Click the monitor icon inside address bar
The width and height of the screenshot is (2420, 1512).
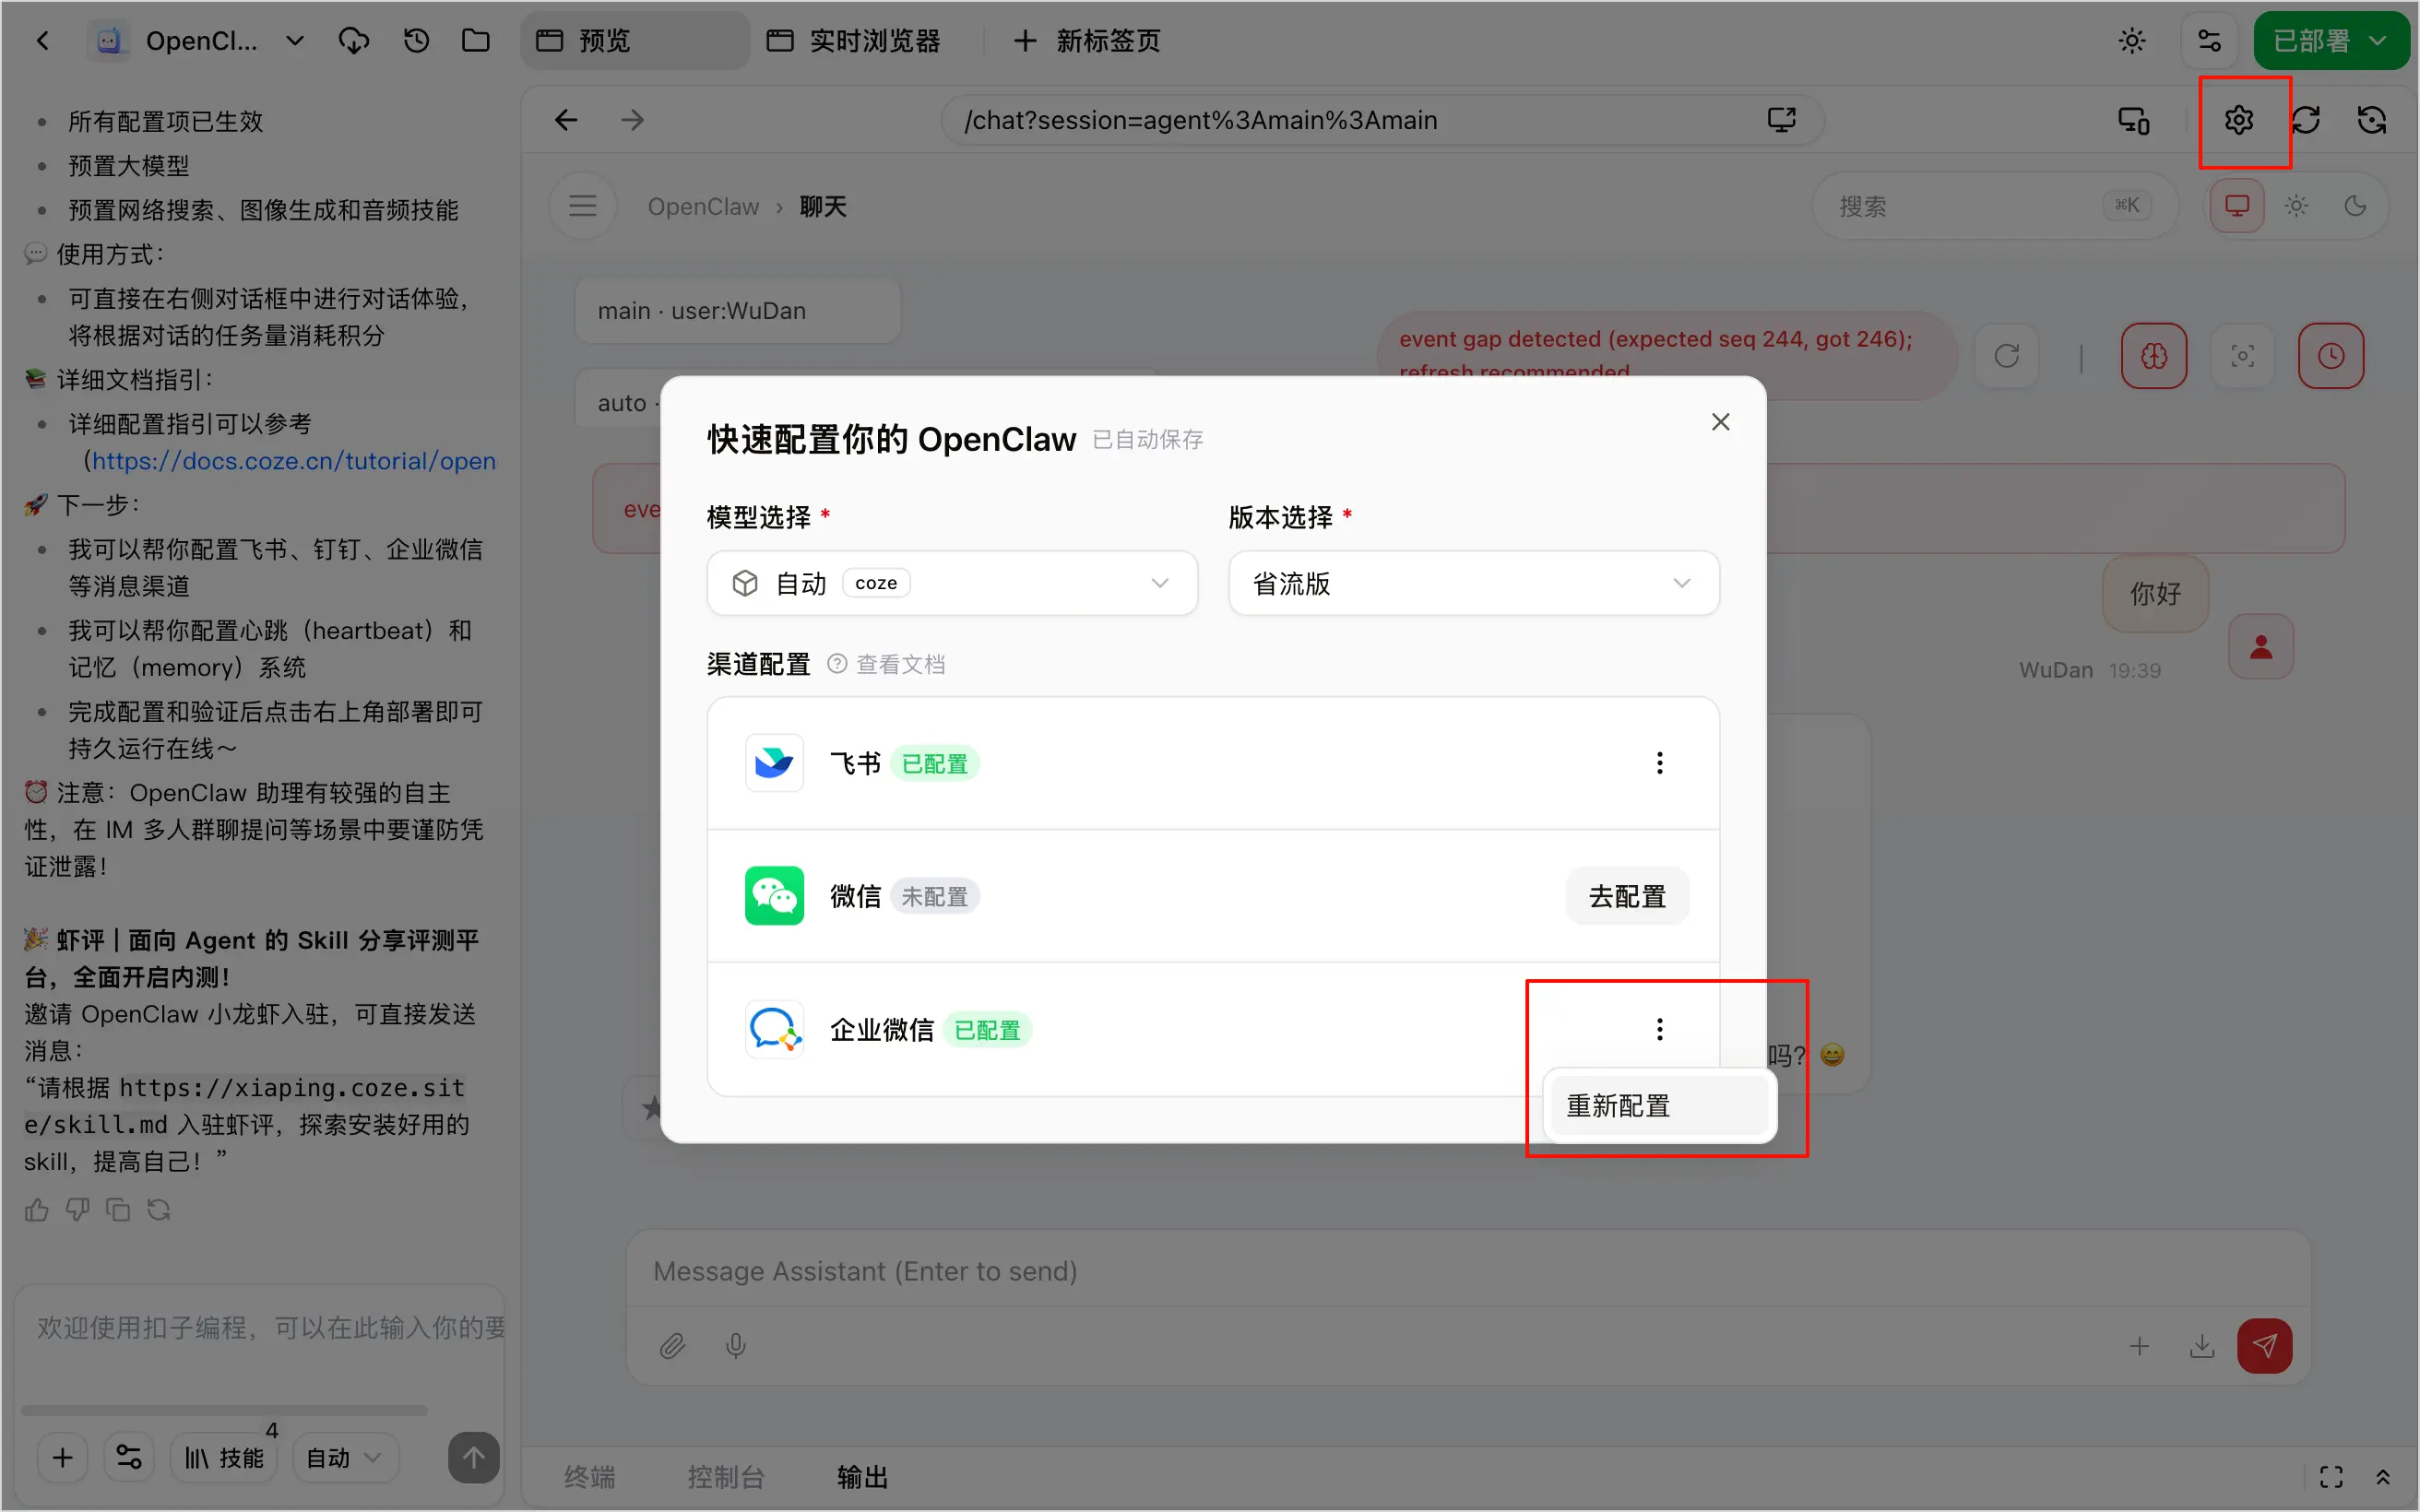tap(1781, 120)
